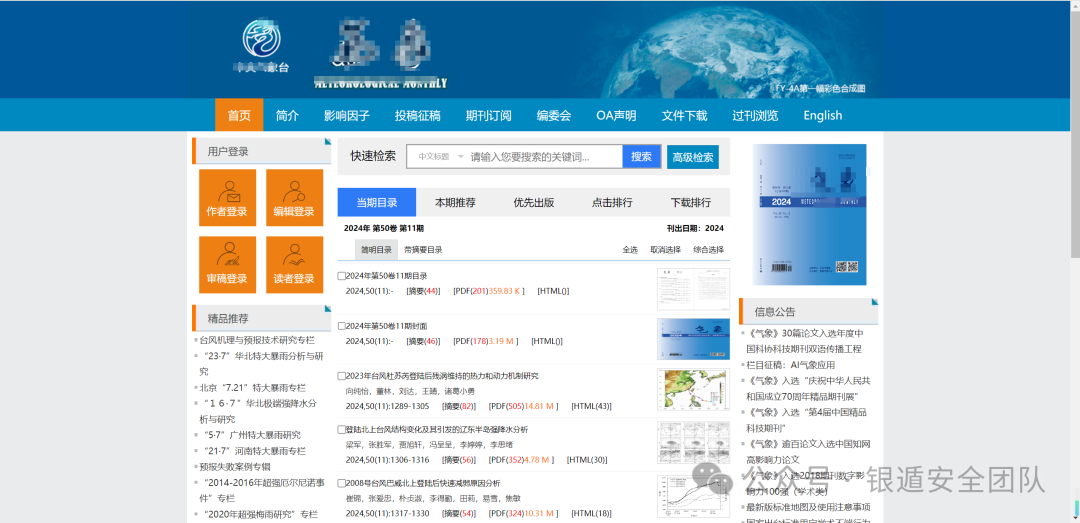
Task: Click into the keyword search input field
Action: [544, 156]
